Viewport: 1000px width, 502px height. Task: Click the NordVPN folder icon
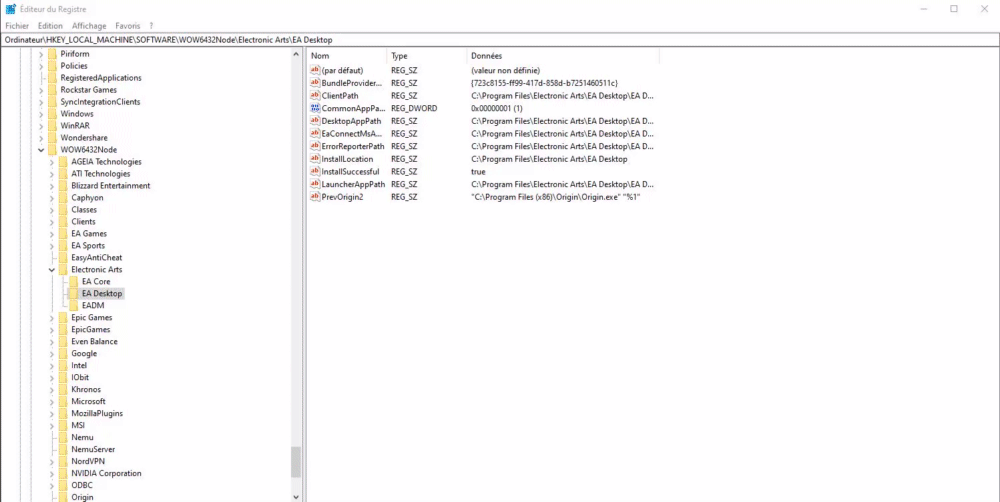(x=62, y=461)
